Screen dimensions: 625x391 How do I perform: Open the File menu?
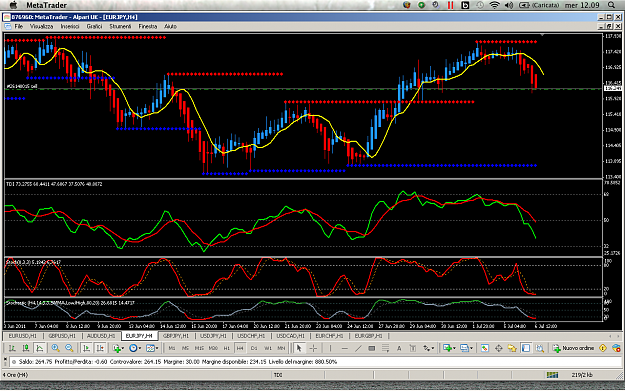click(19, 26)
